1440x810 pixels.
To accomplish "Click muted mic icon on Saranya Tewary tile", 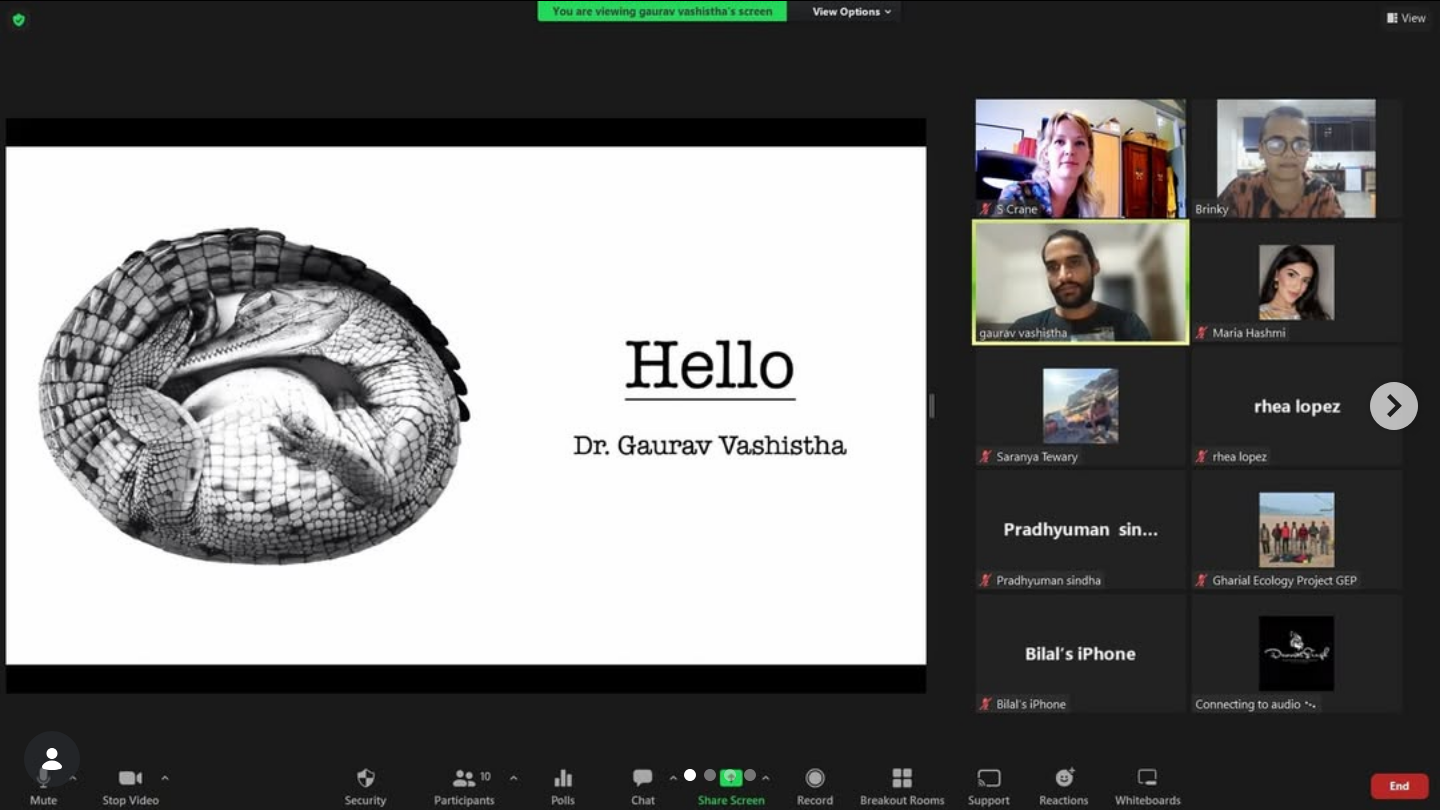I will [986, 457].
